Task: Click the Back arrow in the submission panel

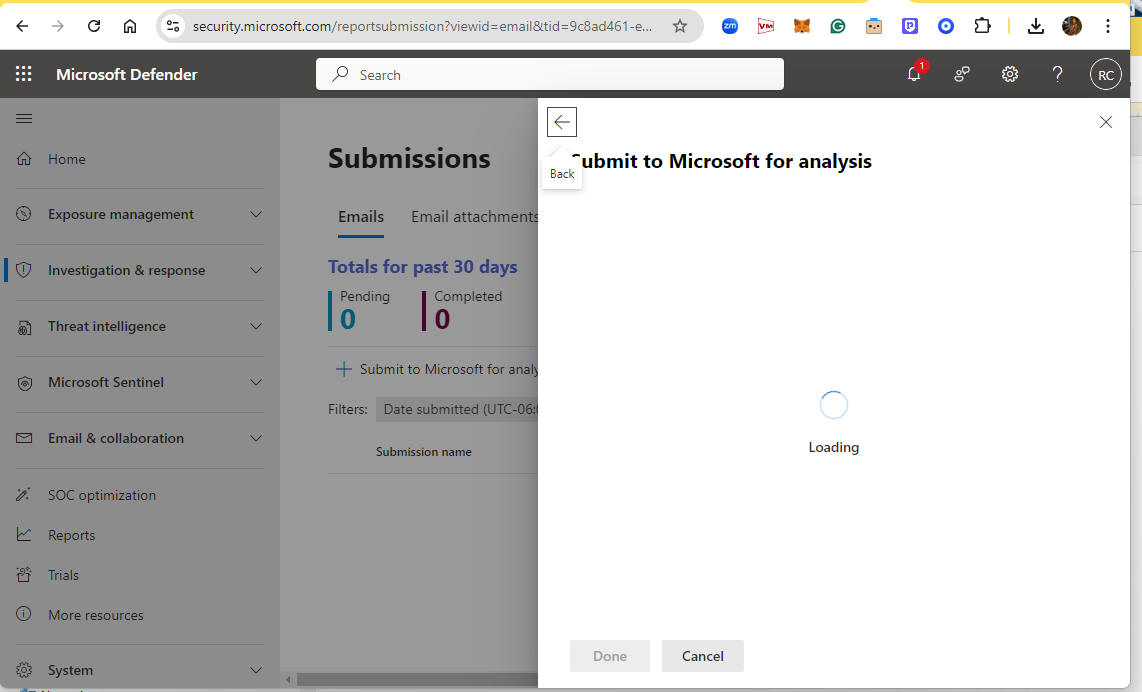Action: pos(562,122)
